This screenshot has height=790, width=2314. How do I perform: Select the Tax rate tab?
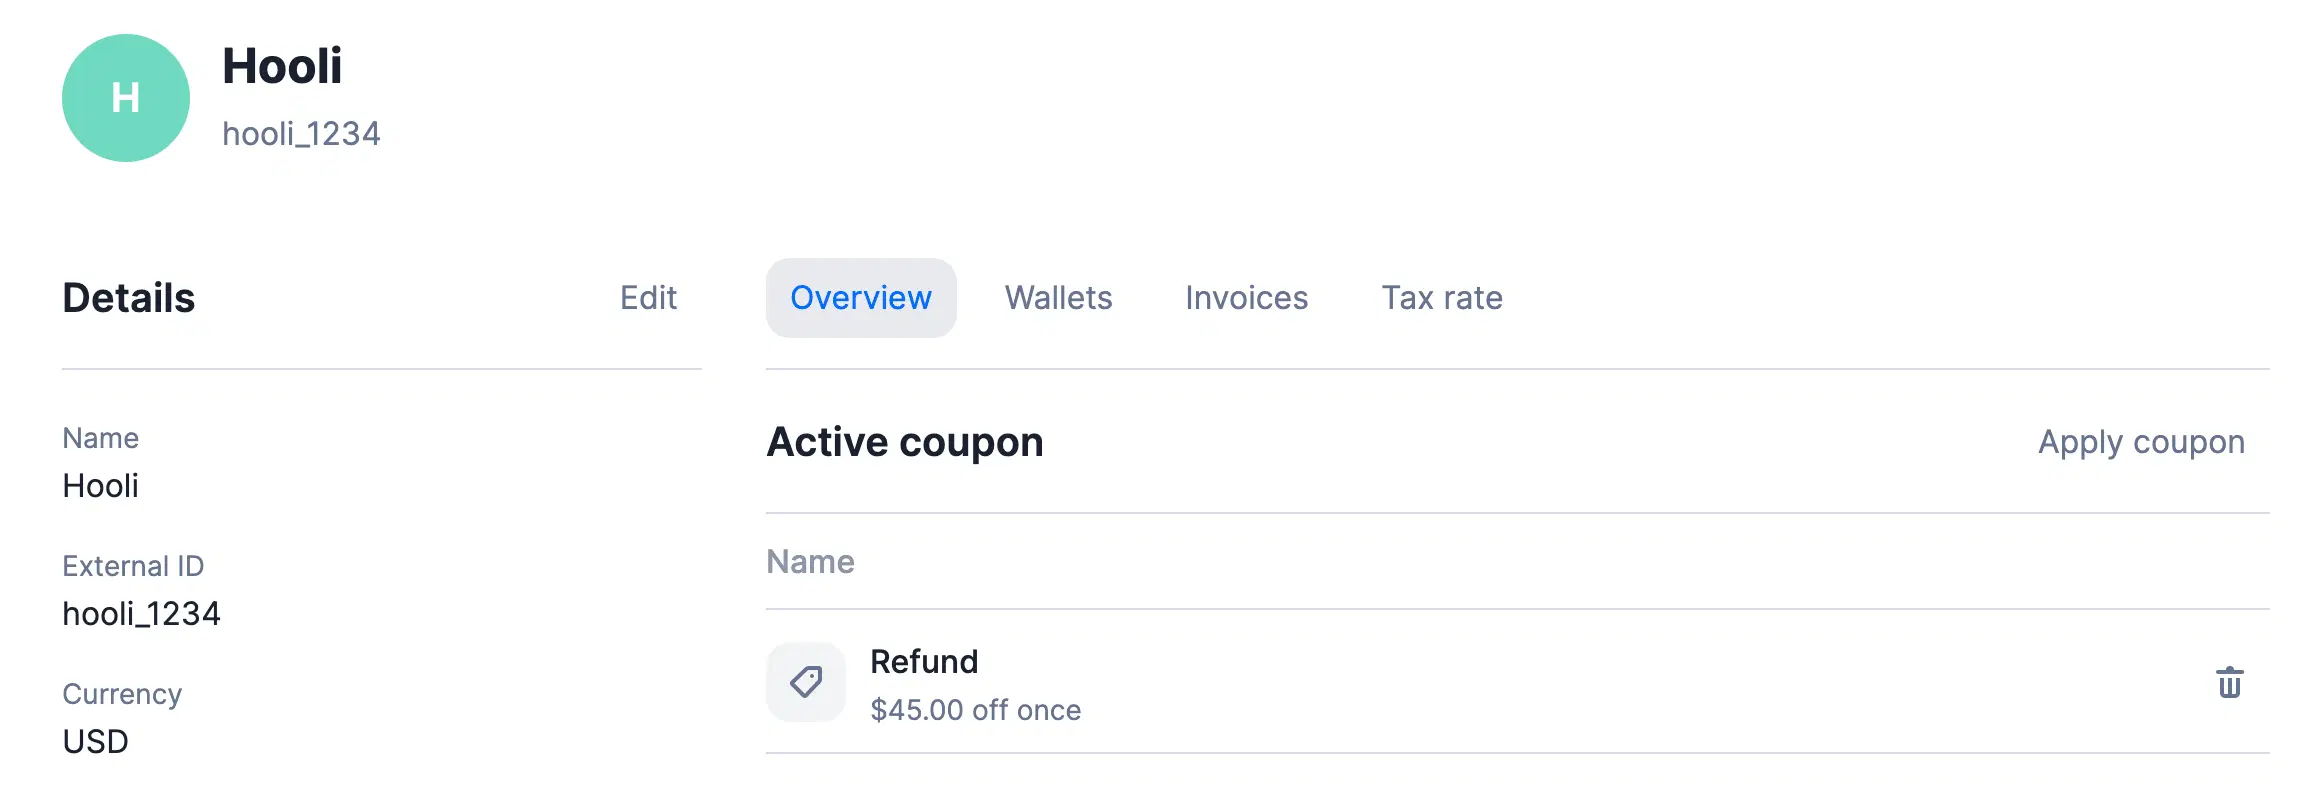[1441, 298]
